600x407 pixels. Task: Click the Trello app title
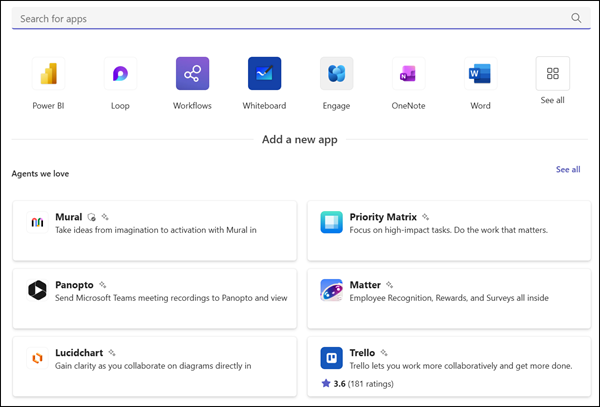(x=362, y=353)
